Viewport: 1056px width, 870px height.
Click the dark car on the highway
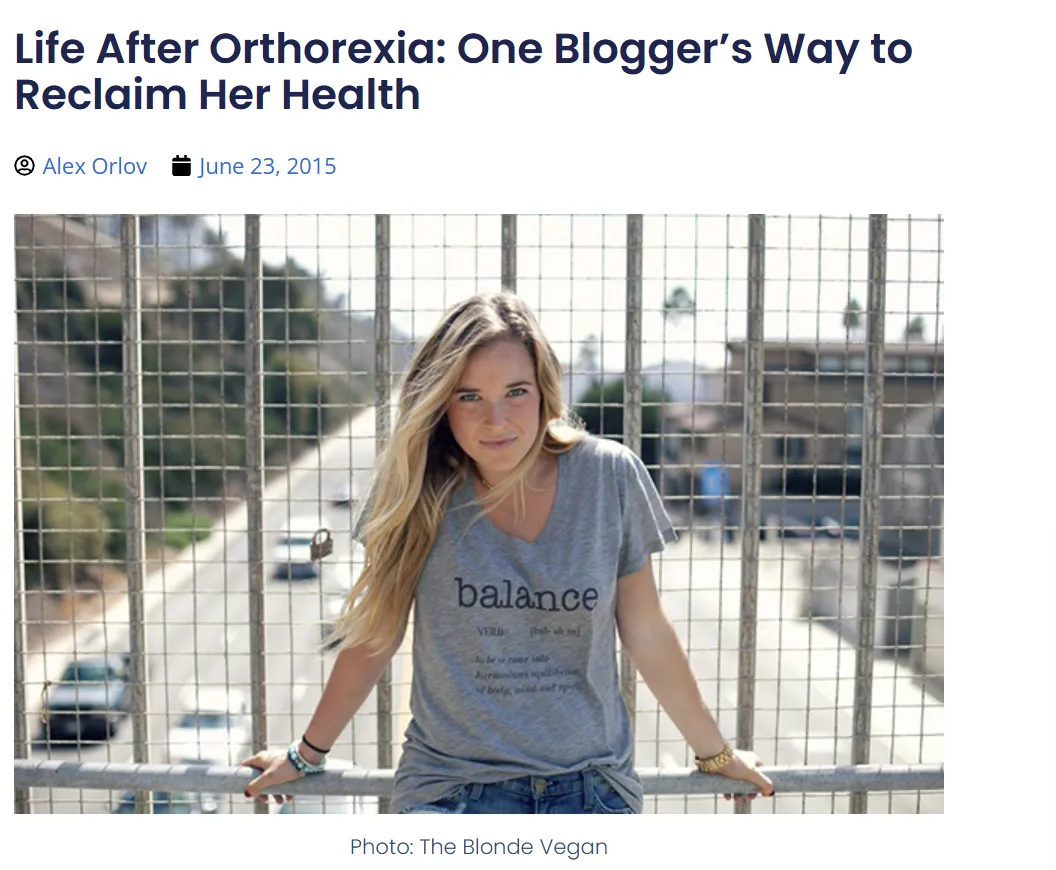tap(86, 696)
